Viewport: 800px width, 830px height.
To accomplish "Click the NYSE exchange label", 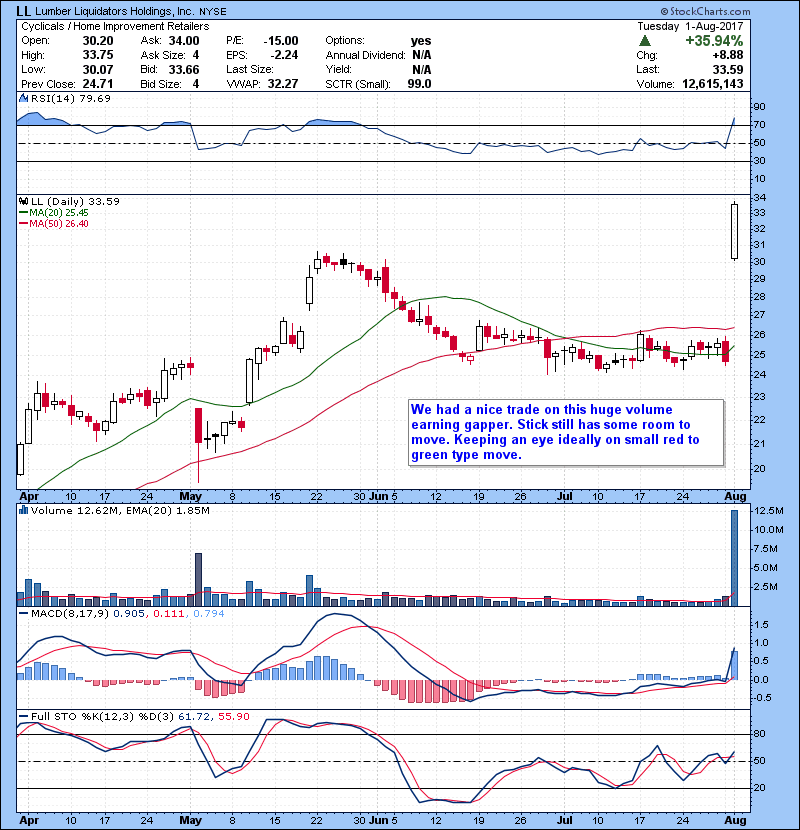I will tap(213, 12).
